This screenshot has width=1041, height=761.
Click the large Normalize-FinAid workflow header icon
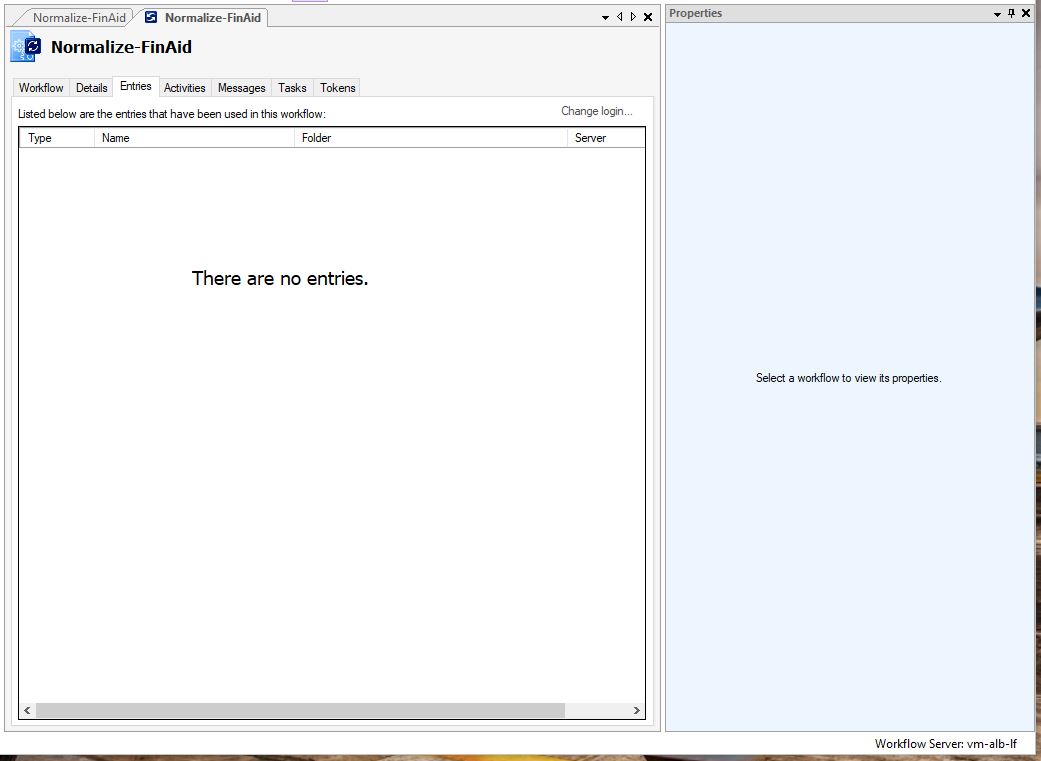coord(26,46)
